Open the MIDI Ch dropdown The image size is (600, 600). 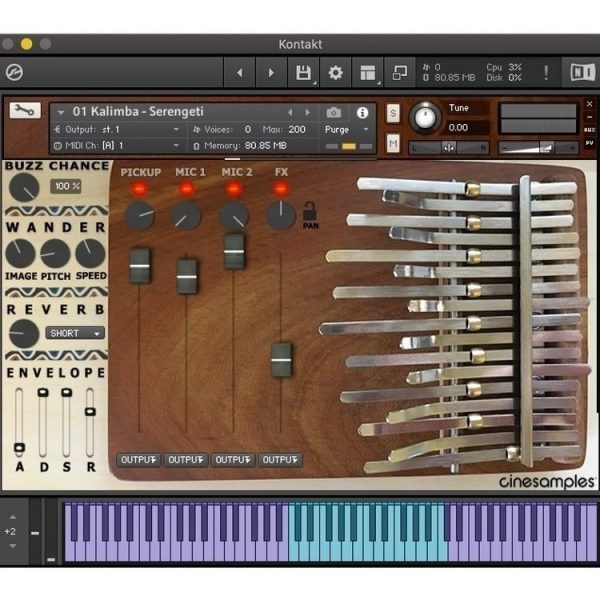(117, 146)
